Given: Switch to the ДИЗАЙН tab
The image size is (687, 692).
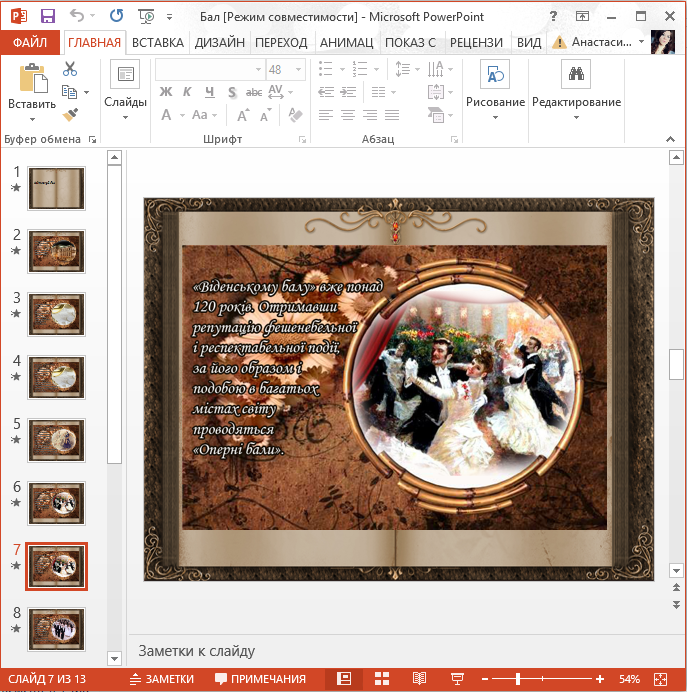Looking at the screenshot, I should [220, 42].
